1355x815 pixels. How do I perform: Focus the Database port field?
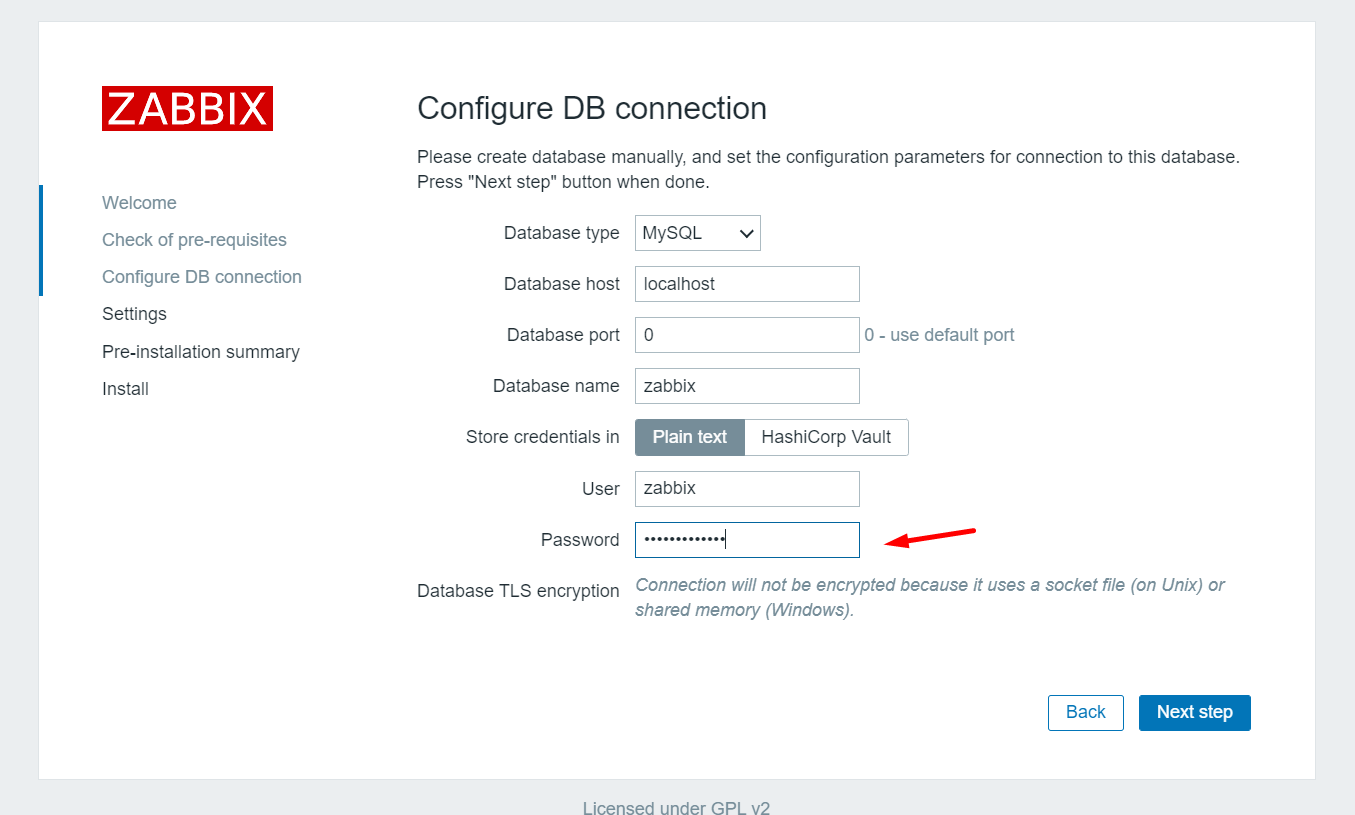tap(747, 335)
